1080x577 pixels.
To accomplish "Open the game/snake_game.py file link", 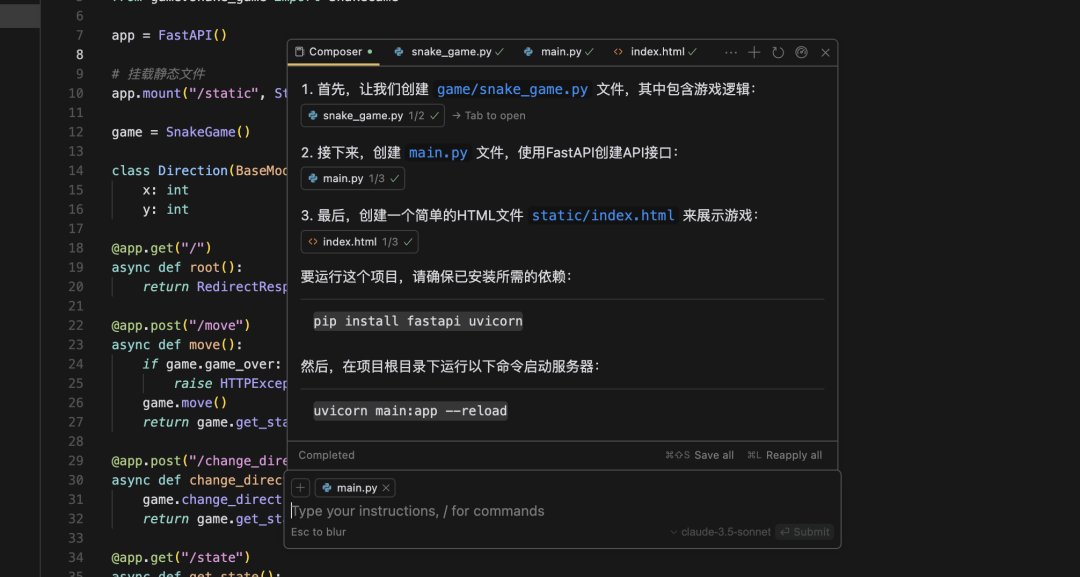I will coord(512,89).
